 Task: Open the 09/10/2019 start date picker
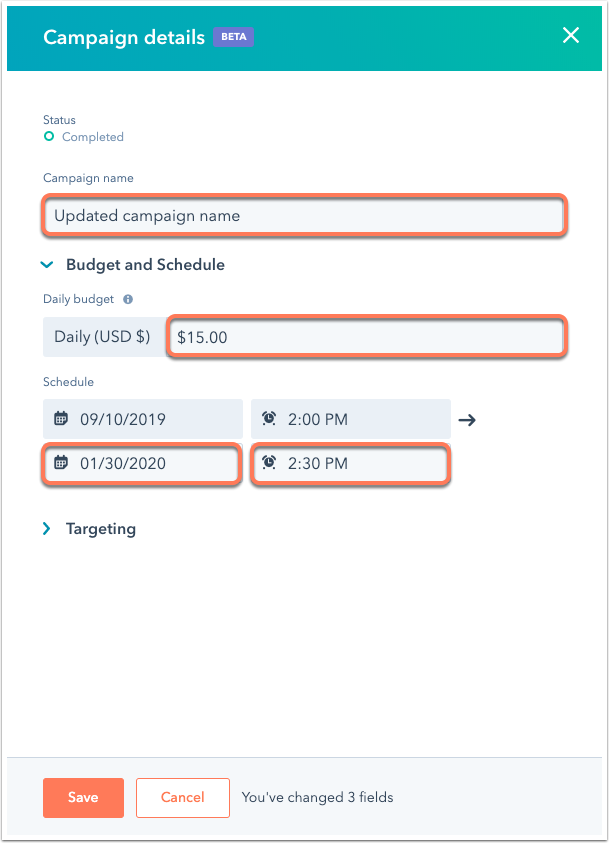[x=143, y=419]
